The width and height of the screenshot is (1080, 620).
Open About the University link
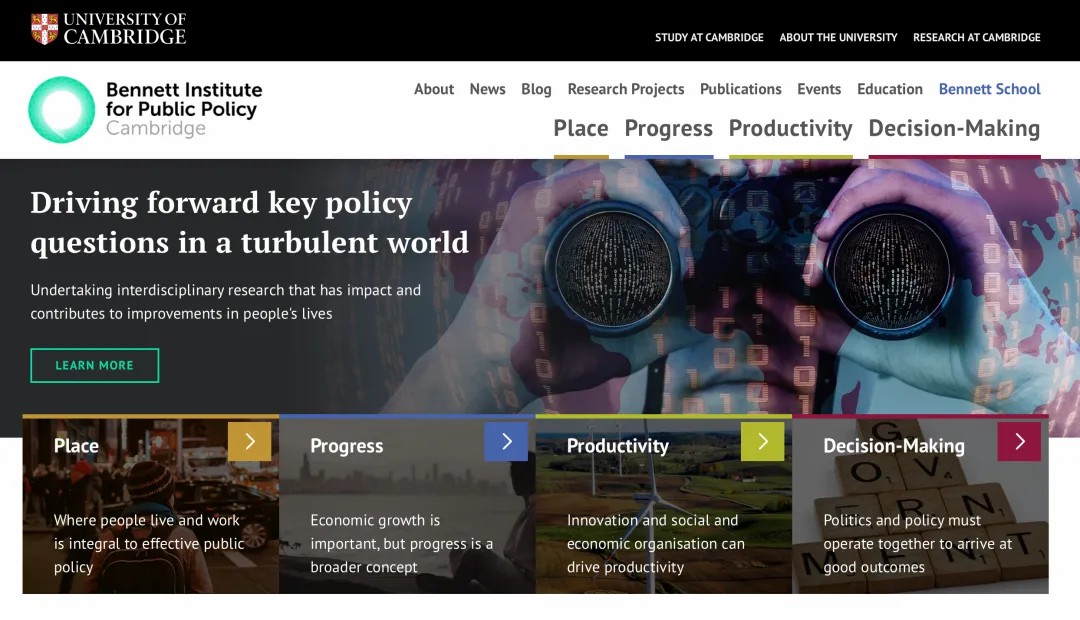point(838,37)
